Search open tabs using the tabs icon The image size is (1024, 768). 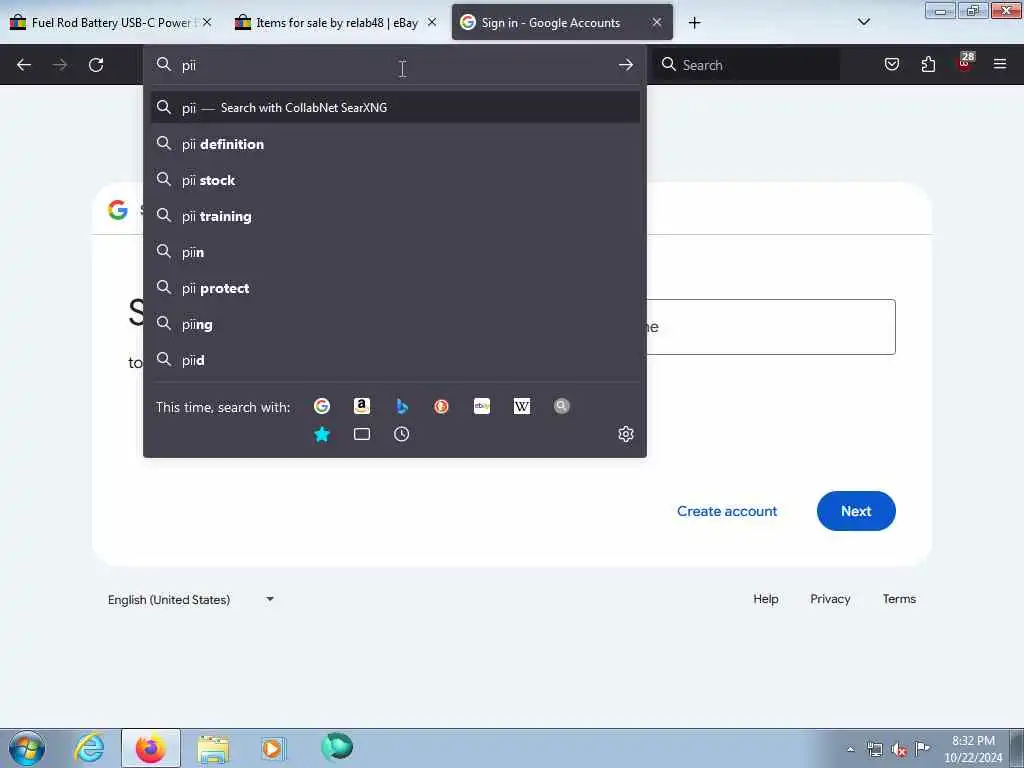tap(362, 434)
